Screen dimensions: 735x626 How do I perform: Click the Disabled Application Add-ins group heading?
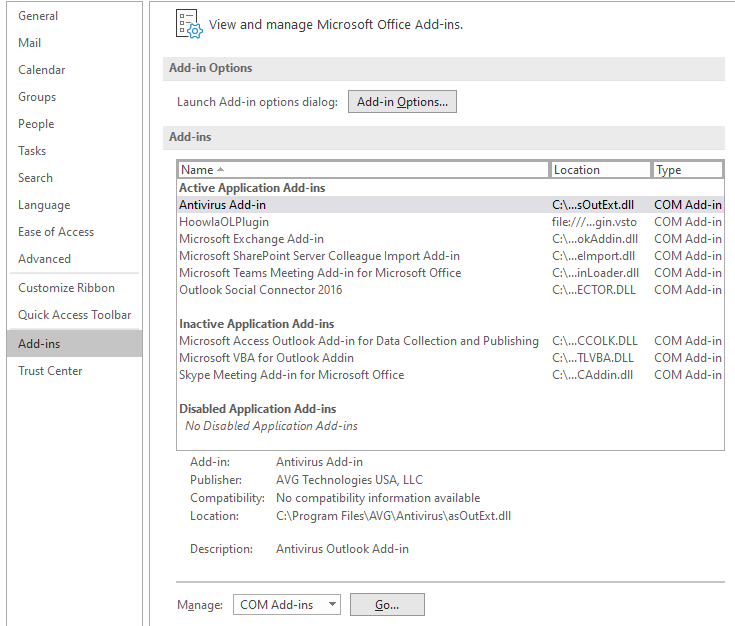[x=257, y=409]
